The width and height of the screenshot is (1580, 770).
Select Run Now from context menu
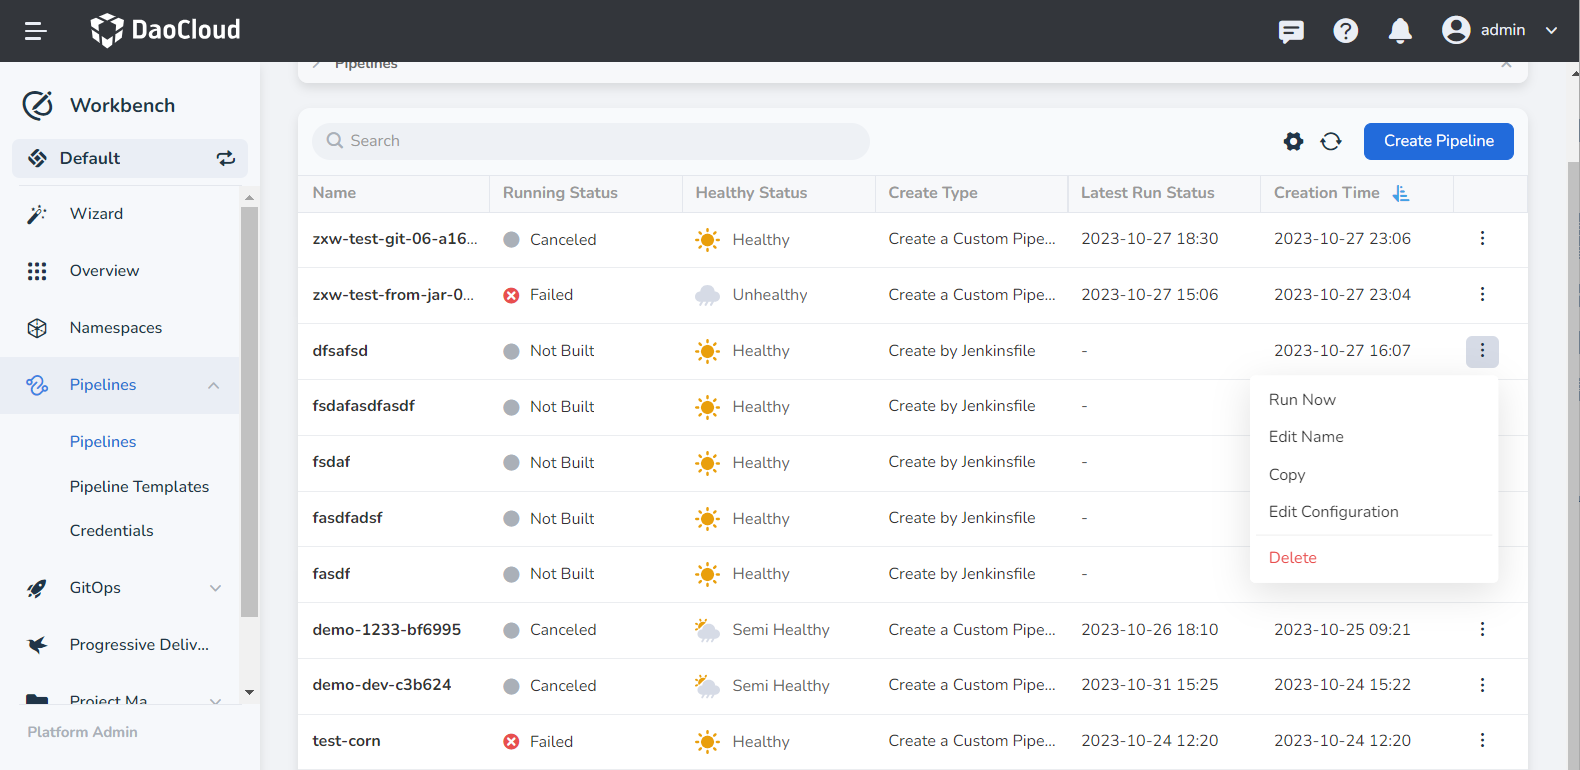1302,400
